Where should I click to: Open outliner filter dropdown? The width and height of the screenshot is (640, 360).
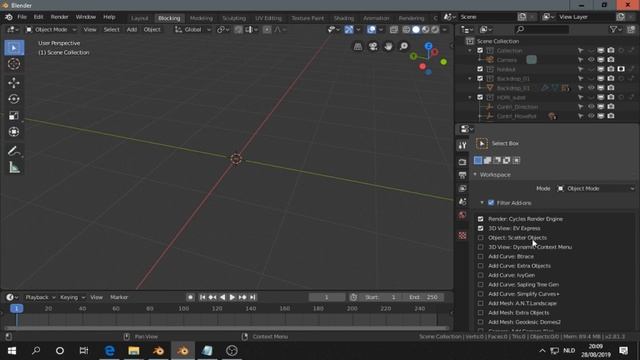click(x=615, y=29)
